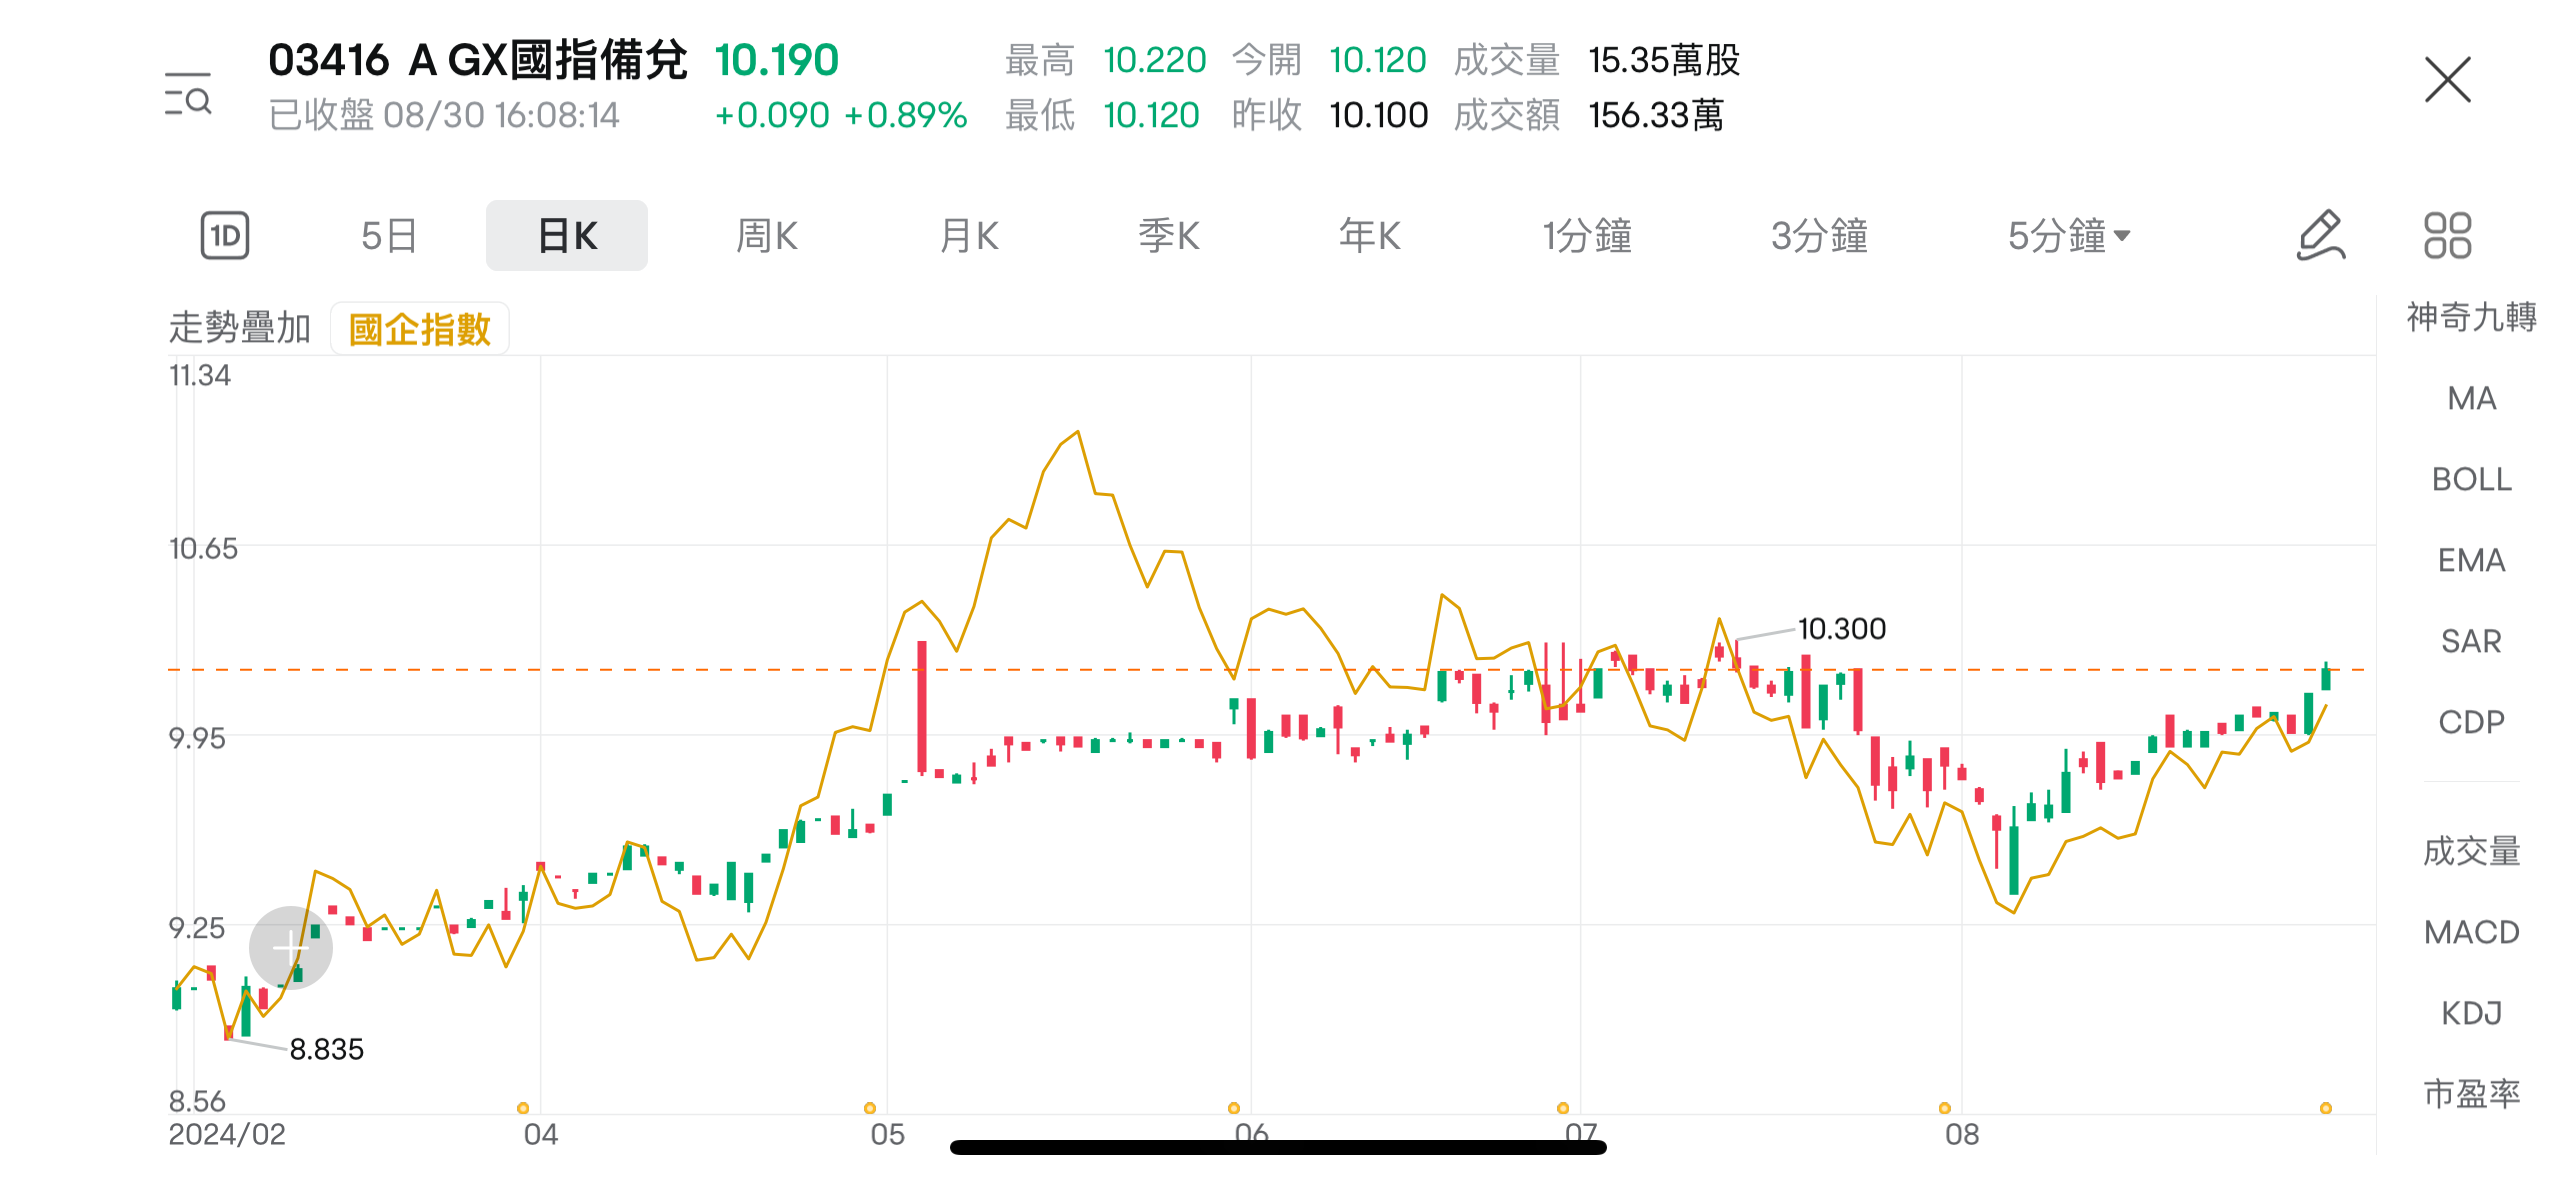The width and height of the screenshot is (2556, 1179).
Task: Toggle the CDP indicator
Action: 2471,722
